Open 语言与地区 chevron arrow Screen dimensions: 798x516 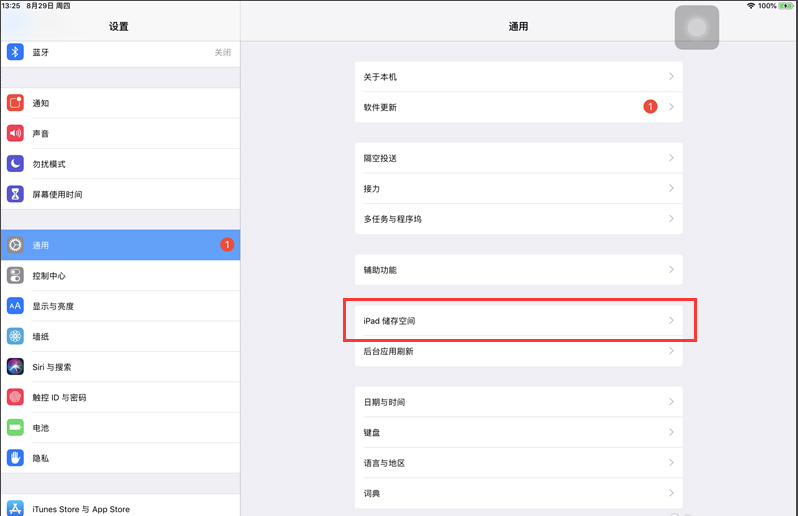pyautogui.click(x=671, y=463)
